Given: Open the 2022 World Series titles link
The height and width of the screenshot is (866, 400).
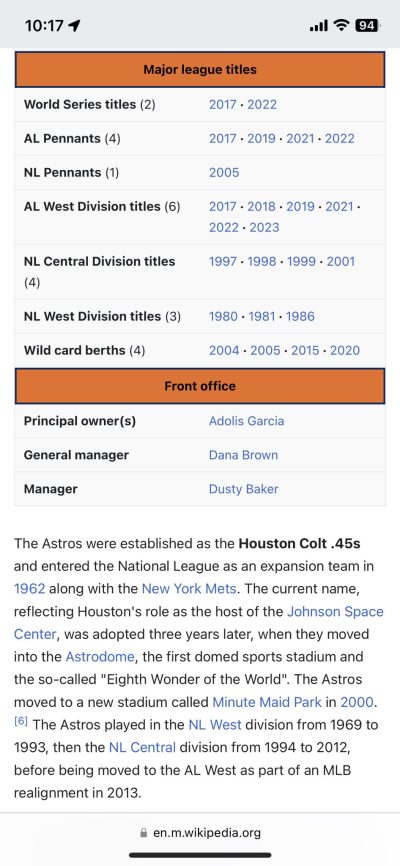Looking at the screenshot, I should tap(262, 104).
